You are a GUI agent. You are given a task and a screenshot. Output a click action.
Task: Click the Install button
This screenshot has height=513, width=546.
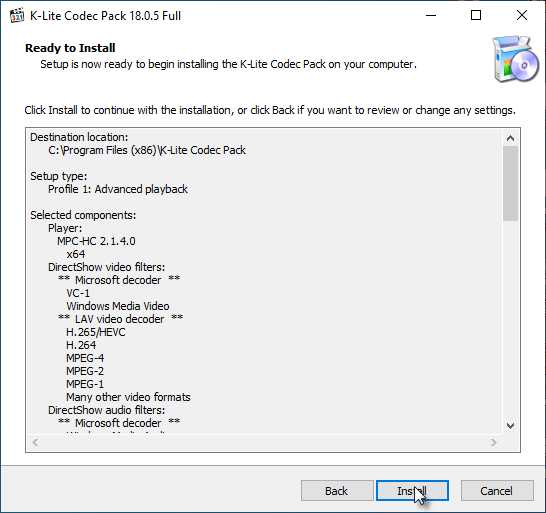point(412,490)
